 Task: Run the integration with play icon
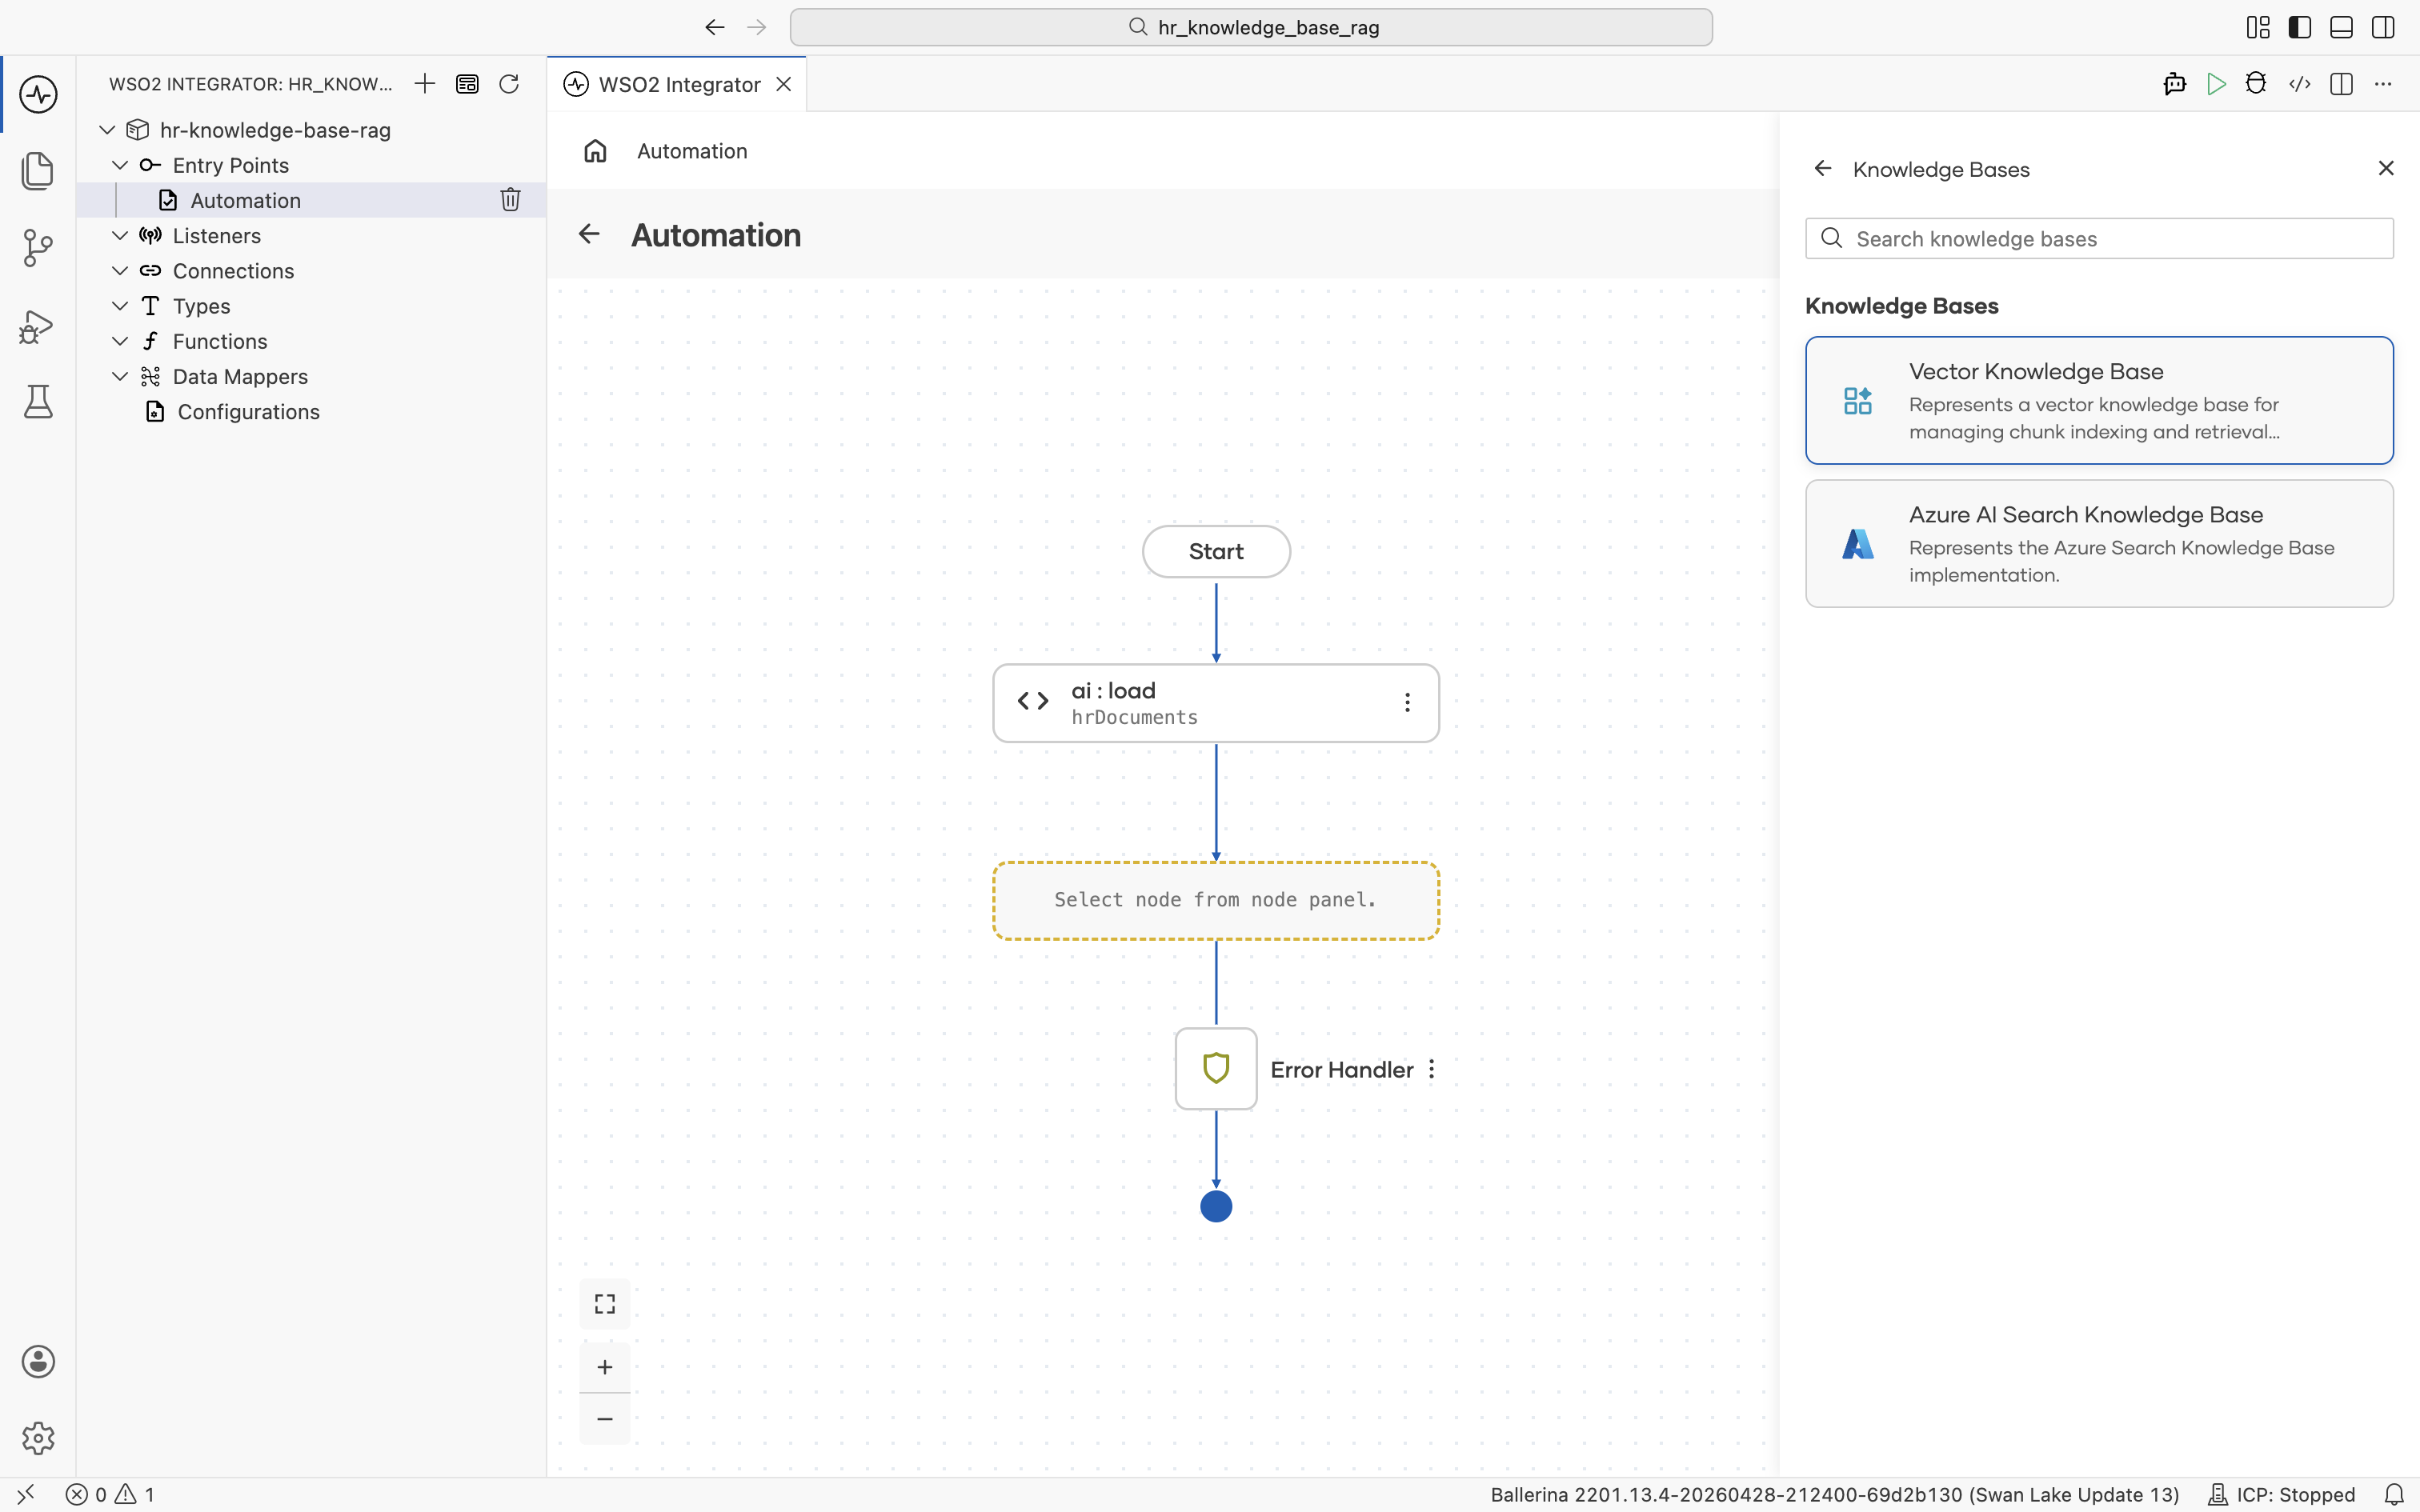pyautogui.click(x=2216, y=84)
